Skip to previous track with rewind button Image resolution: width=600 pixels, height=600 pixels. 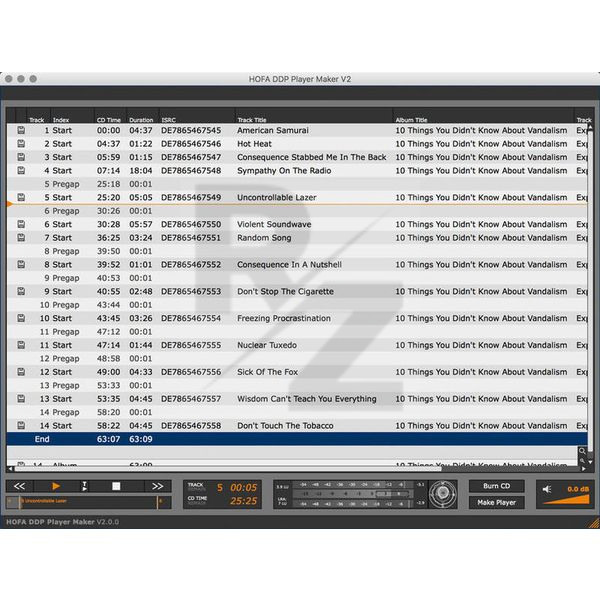pos(20,486)
